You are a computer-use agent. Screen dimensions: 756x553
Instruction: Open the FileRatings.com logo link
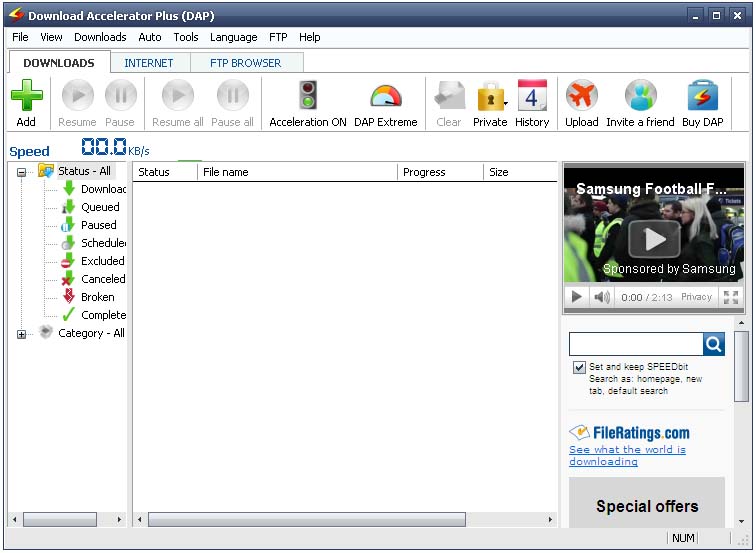coord(629,432)
